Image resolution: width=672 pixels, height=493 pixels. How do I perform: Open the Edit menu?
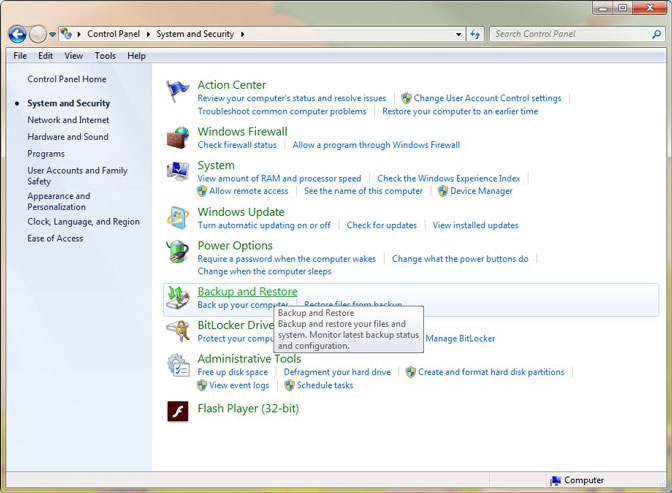pyautogui.click(x=45, y=56)
